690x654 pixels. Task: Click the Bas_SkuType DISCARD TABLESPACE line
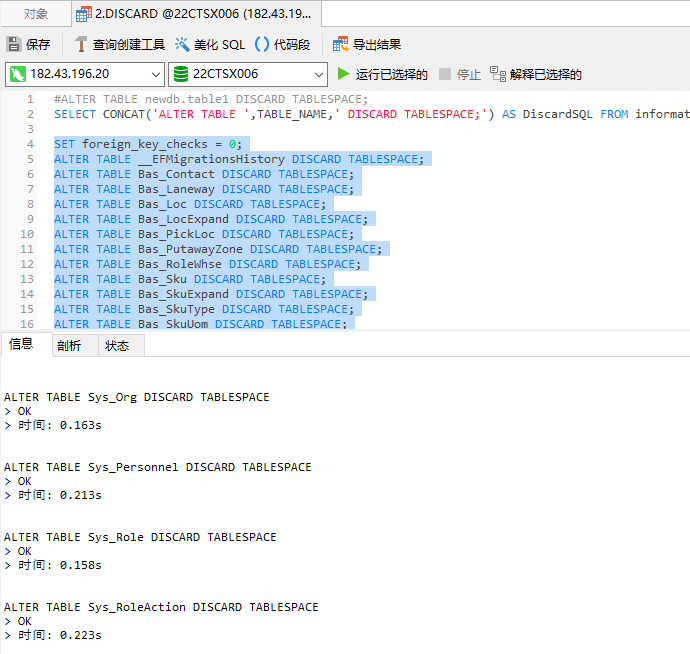204,309
